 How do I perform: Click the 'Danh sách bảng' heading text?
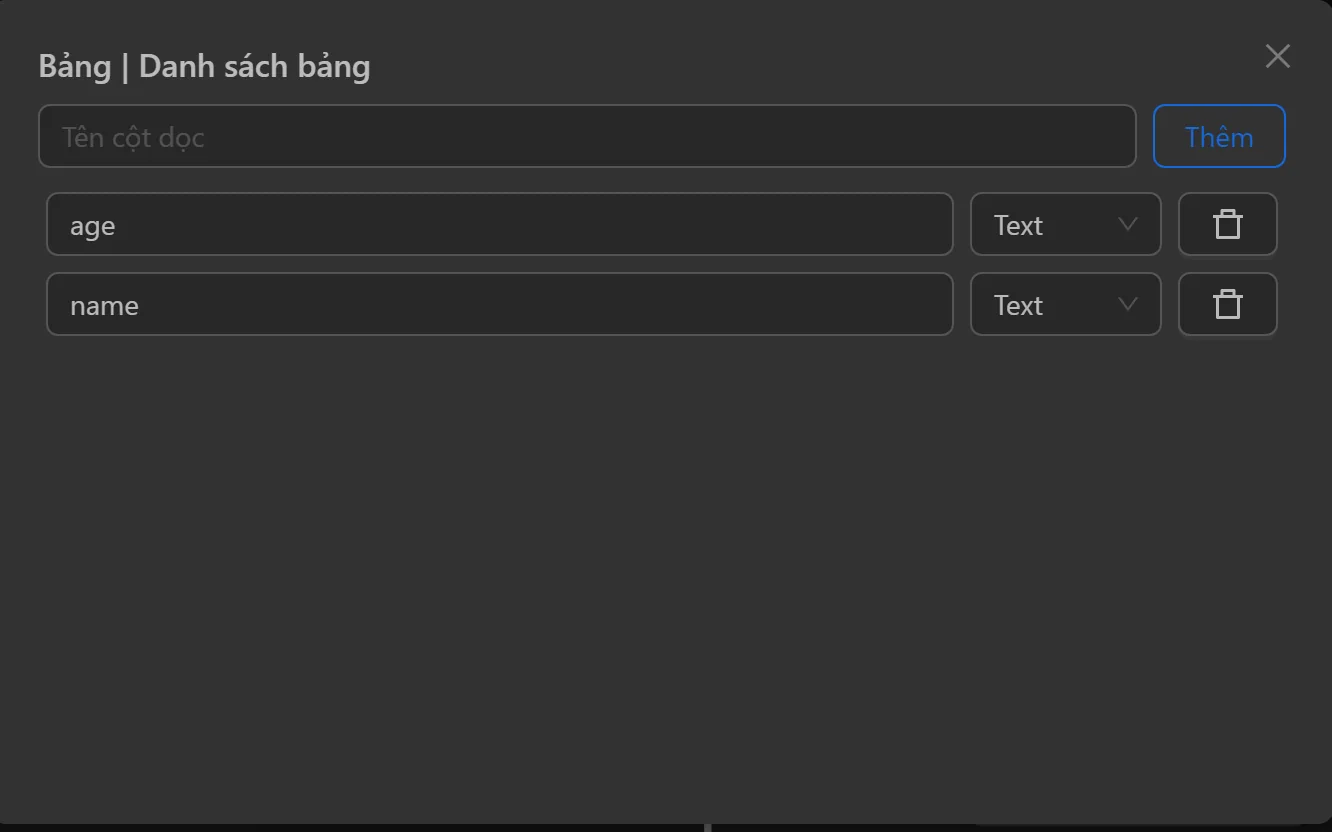click(254, 67)
